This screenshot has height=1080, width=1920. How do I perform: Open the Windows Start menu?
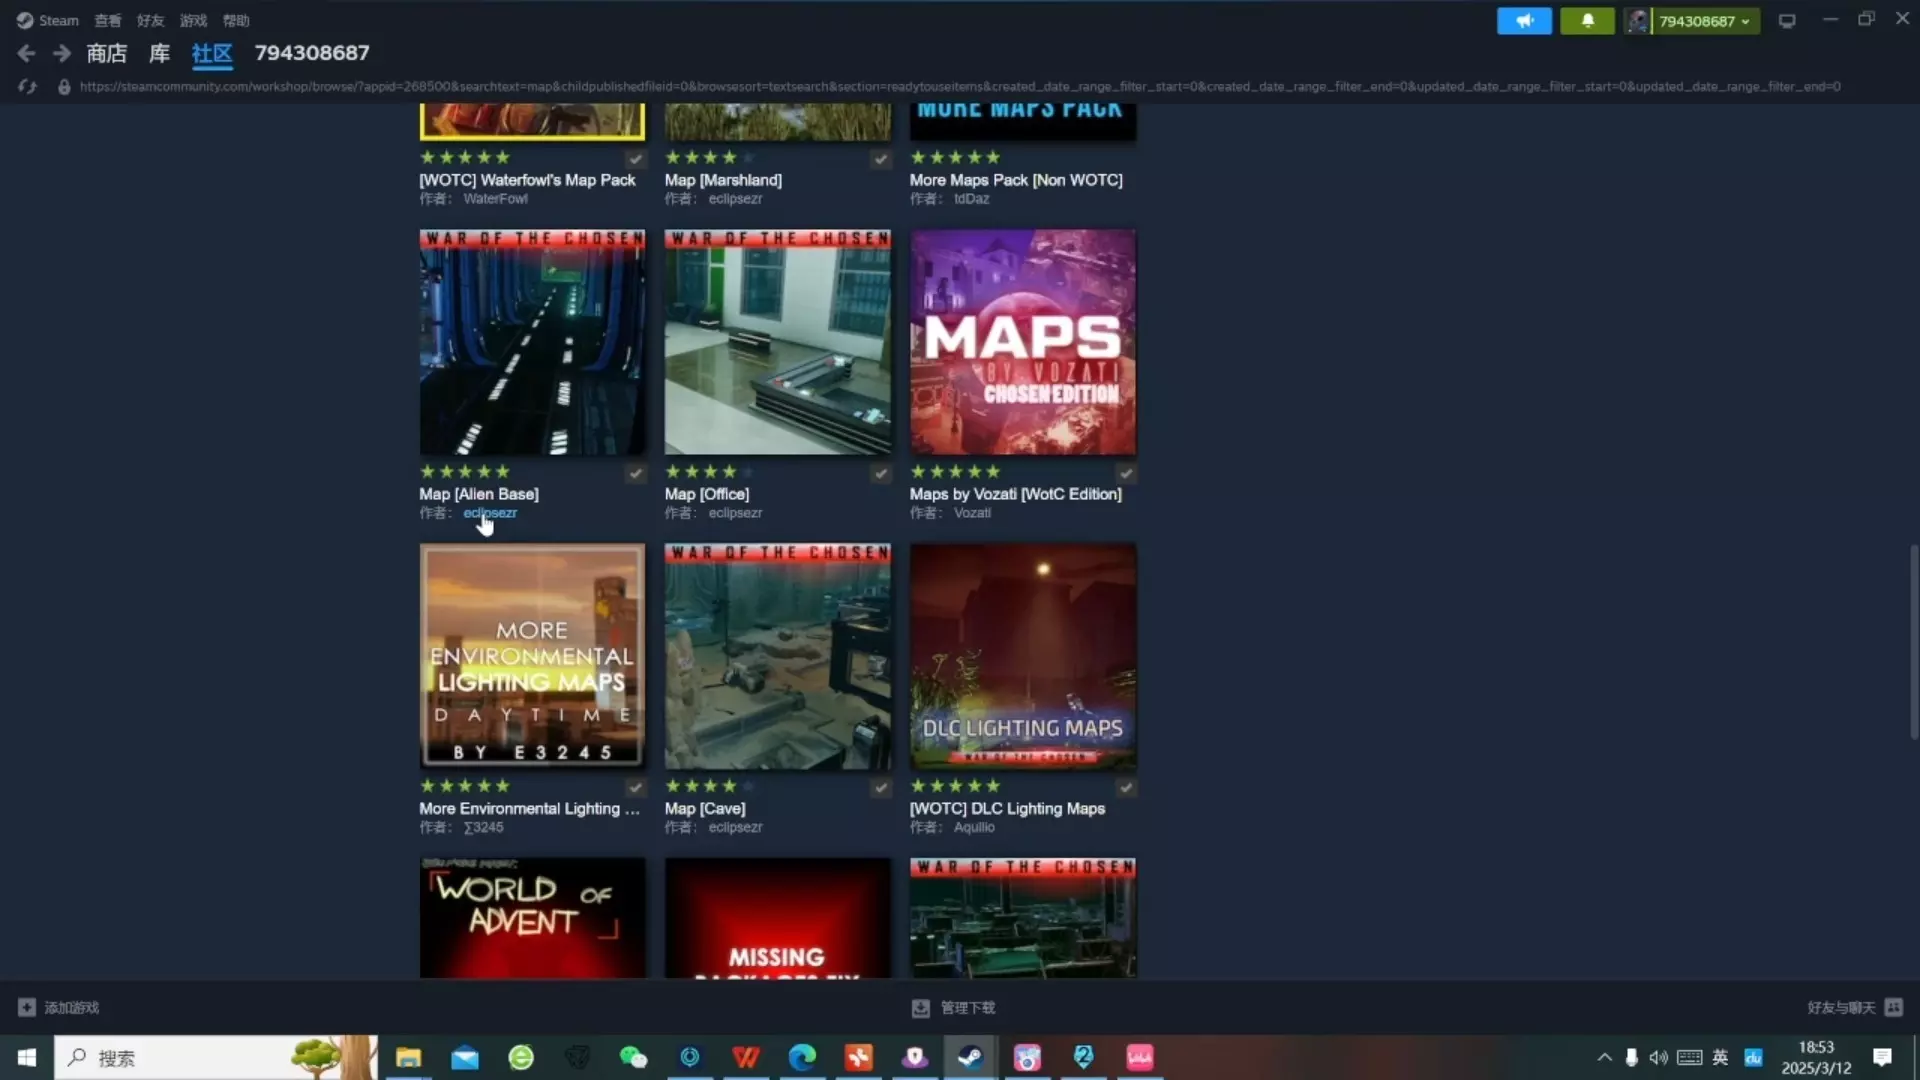pos(27,1057)
